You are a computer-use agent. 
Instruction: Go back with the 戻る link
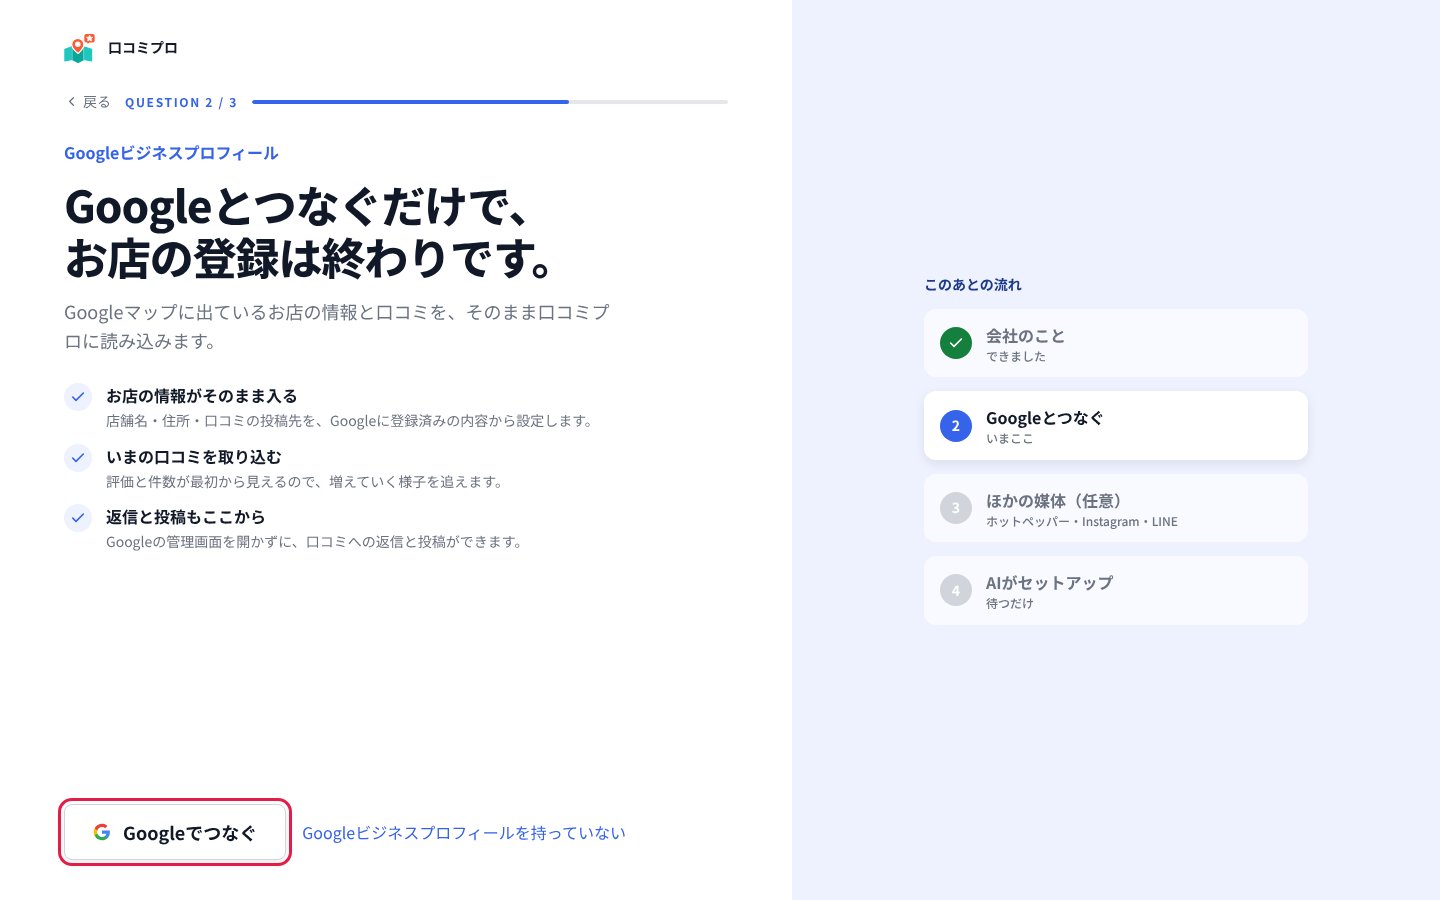88,102
